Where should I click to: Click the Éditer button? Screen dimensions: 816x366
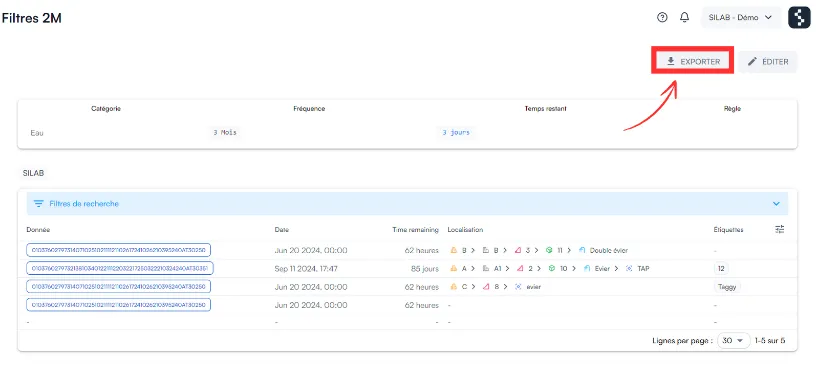tap(768, 61)
